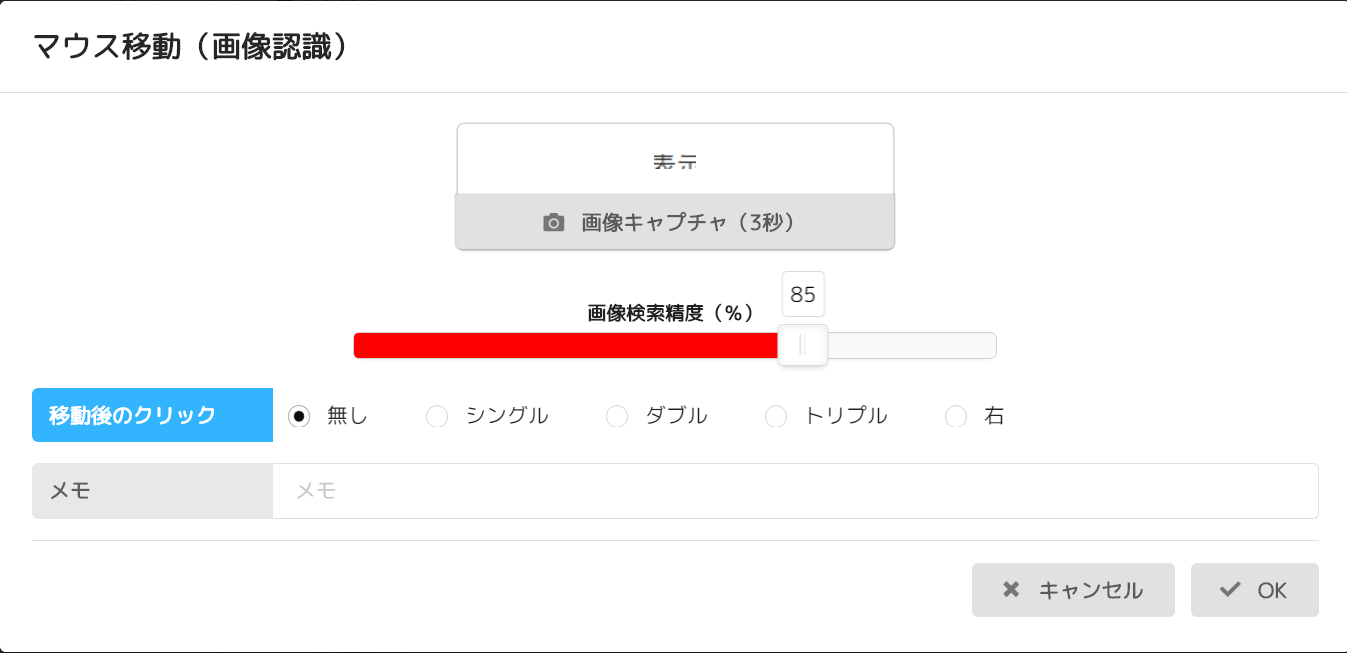
Task: Select the 右 click radio button
Action: [x=956, y=416]
